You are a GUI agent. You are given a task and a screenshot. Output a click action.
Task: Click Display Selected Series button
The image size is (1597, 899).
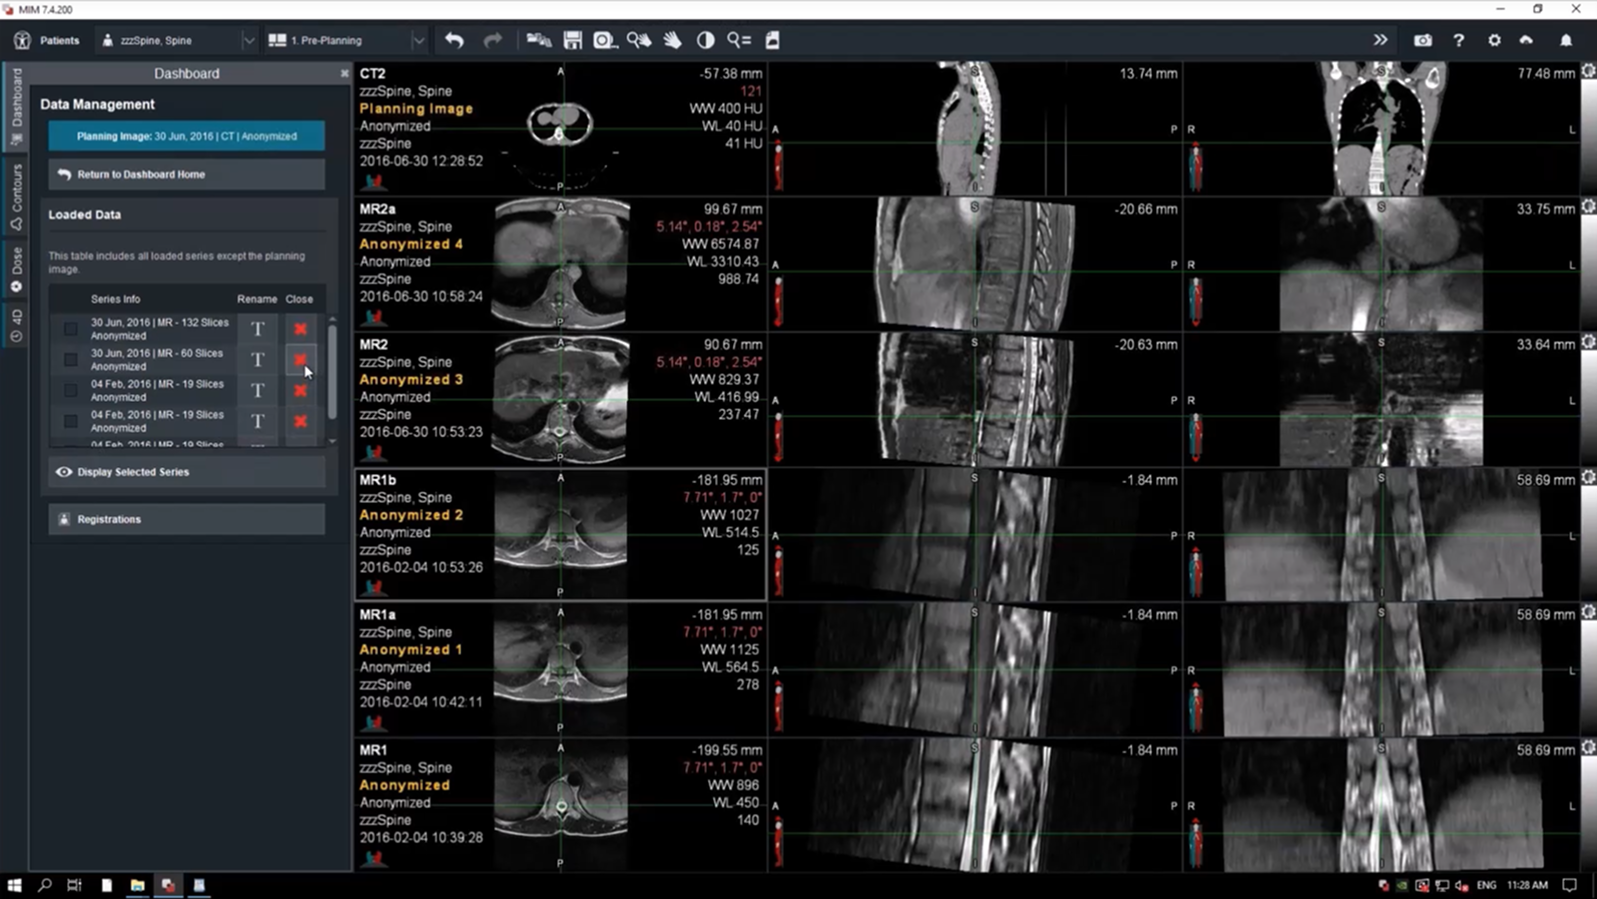186,472
